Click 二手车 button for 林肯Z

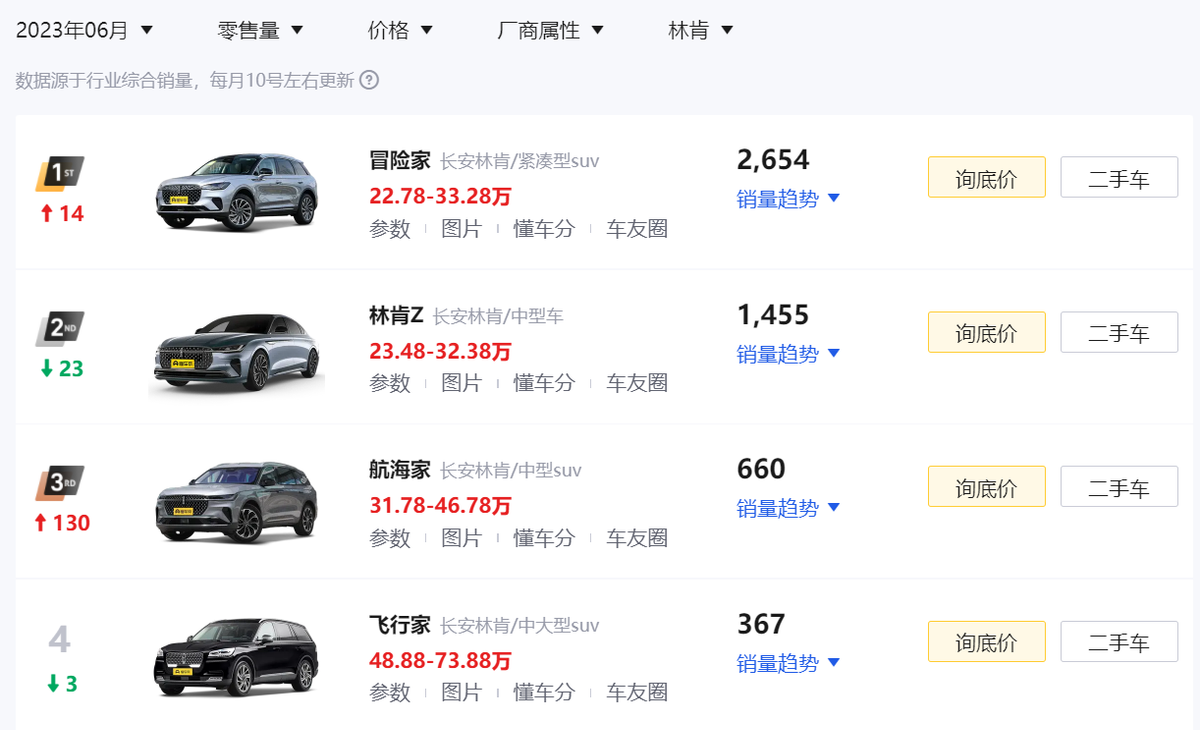[1119, 332]
